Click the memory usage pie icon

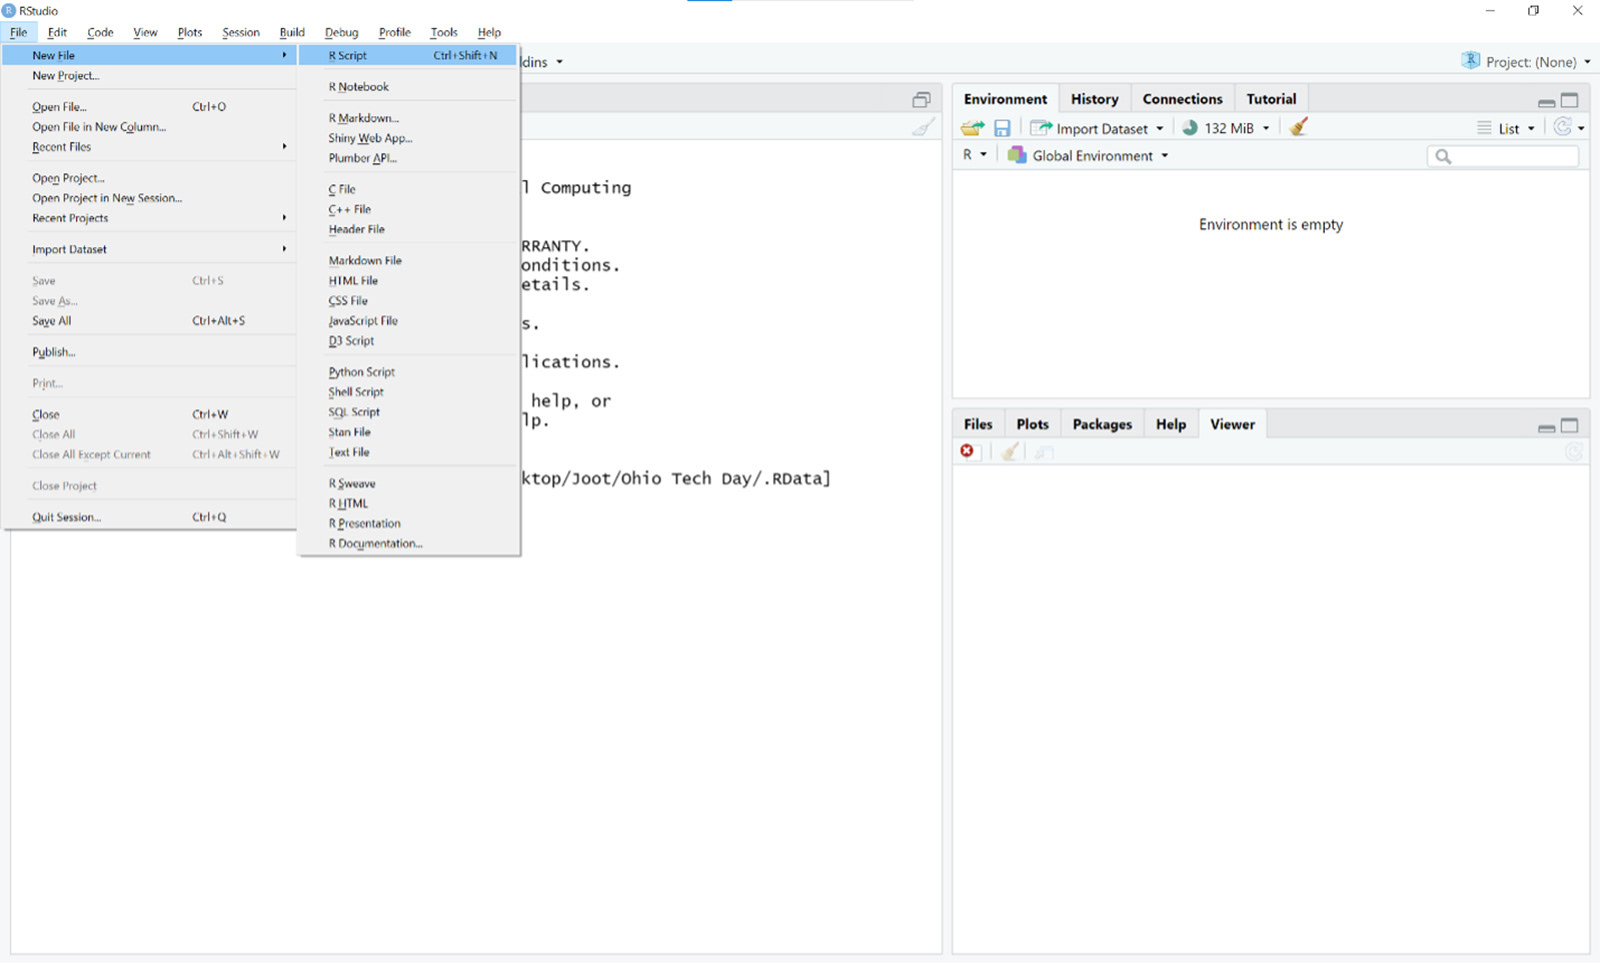click(1190, 128)
